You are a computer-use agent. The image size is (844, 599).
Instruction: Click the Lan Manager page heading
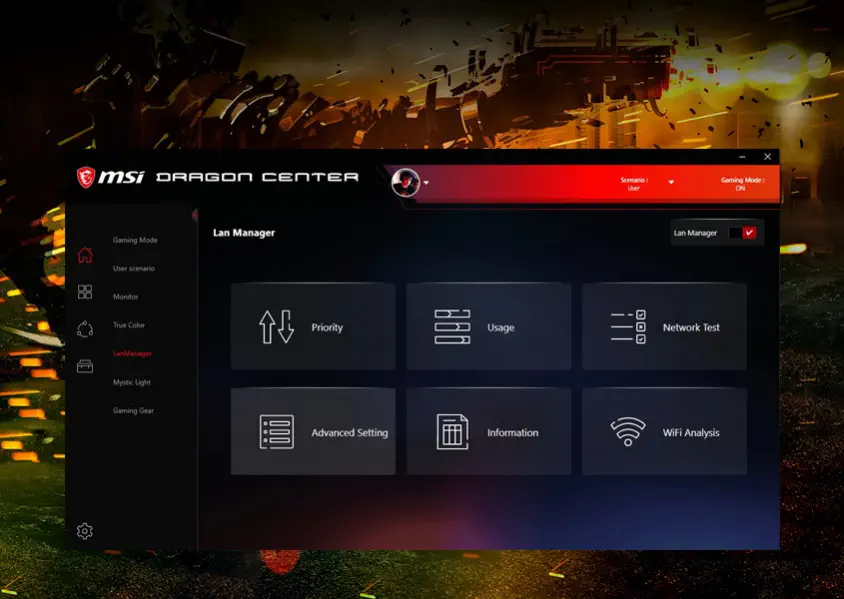(x=244, y=232)
